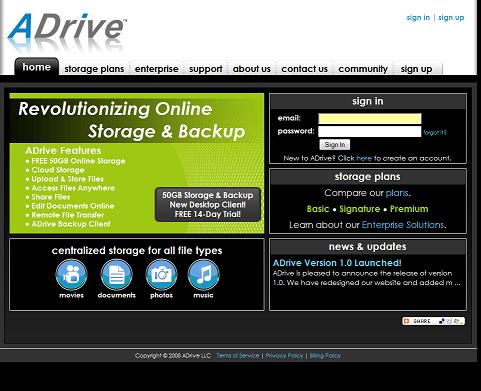Click the 50GB Storage & Backup trial button
481x391 pixels.
[x=207, y=204]
